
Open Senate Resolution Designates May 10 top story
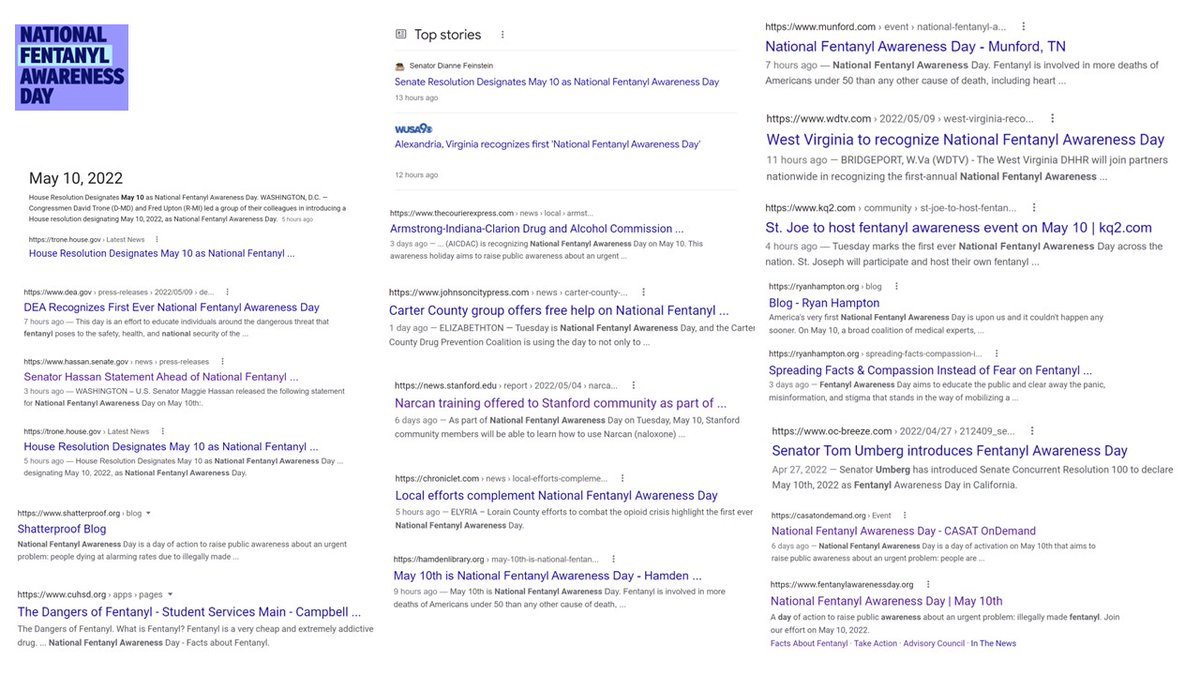[x=557, y=82]
